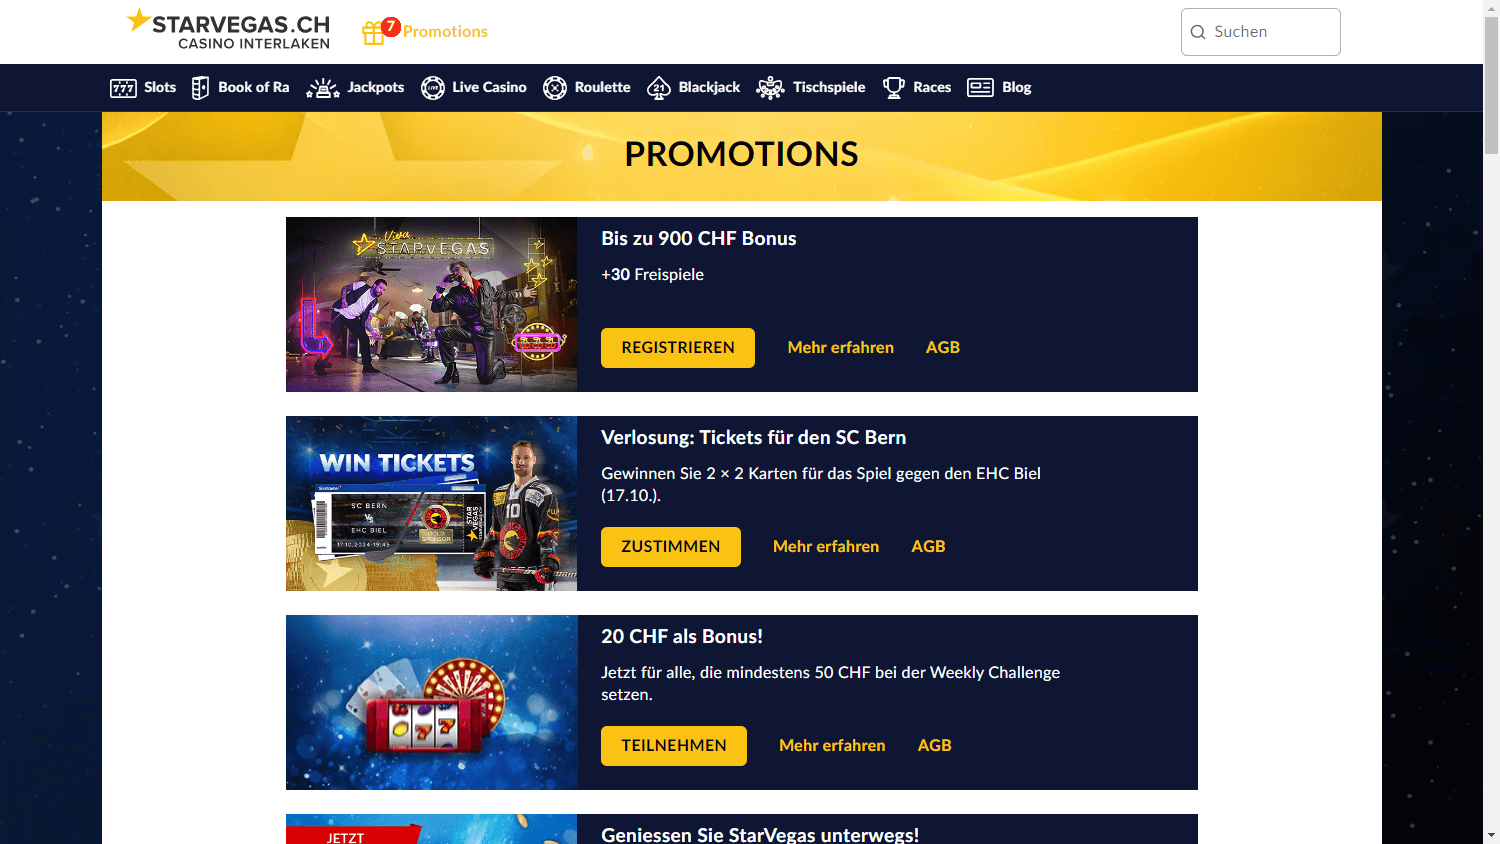Click the Blackjack 21 spade icon

[x=659, y=88]
